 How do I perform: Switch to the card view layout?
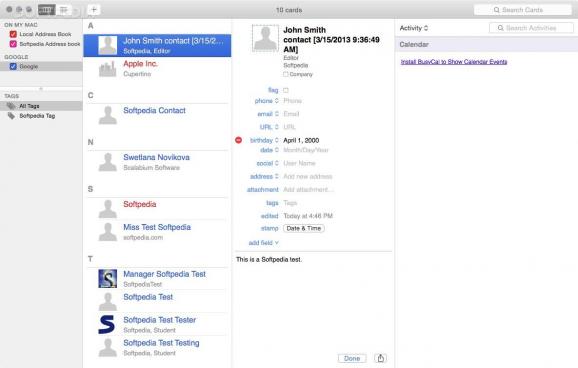click(x=47, y=10)
